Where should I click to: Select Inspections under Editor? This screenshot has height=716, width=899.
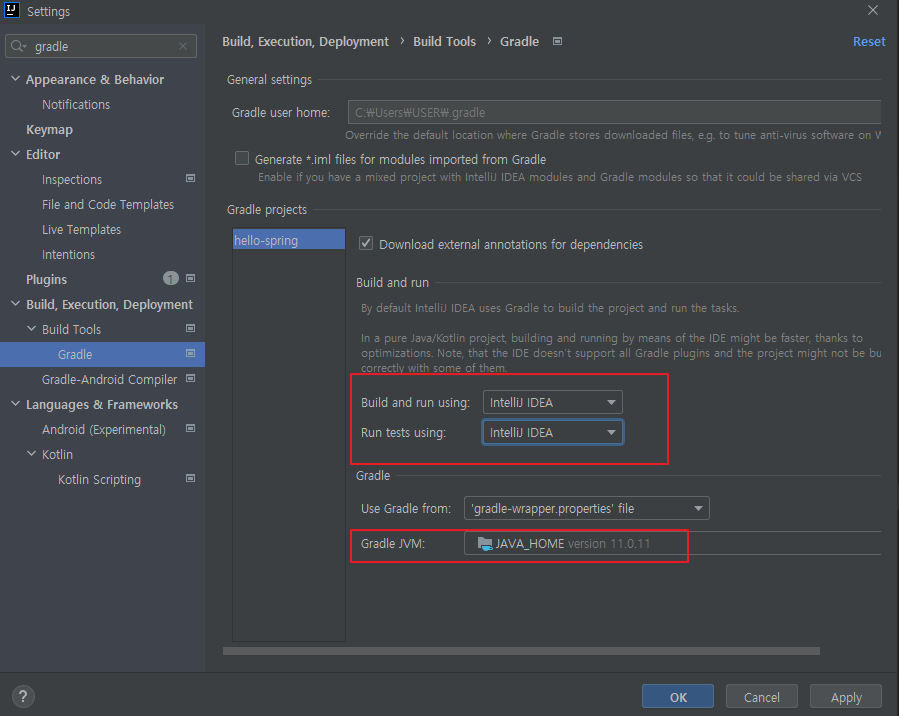[72, 179]
